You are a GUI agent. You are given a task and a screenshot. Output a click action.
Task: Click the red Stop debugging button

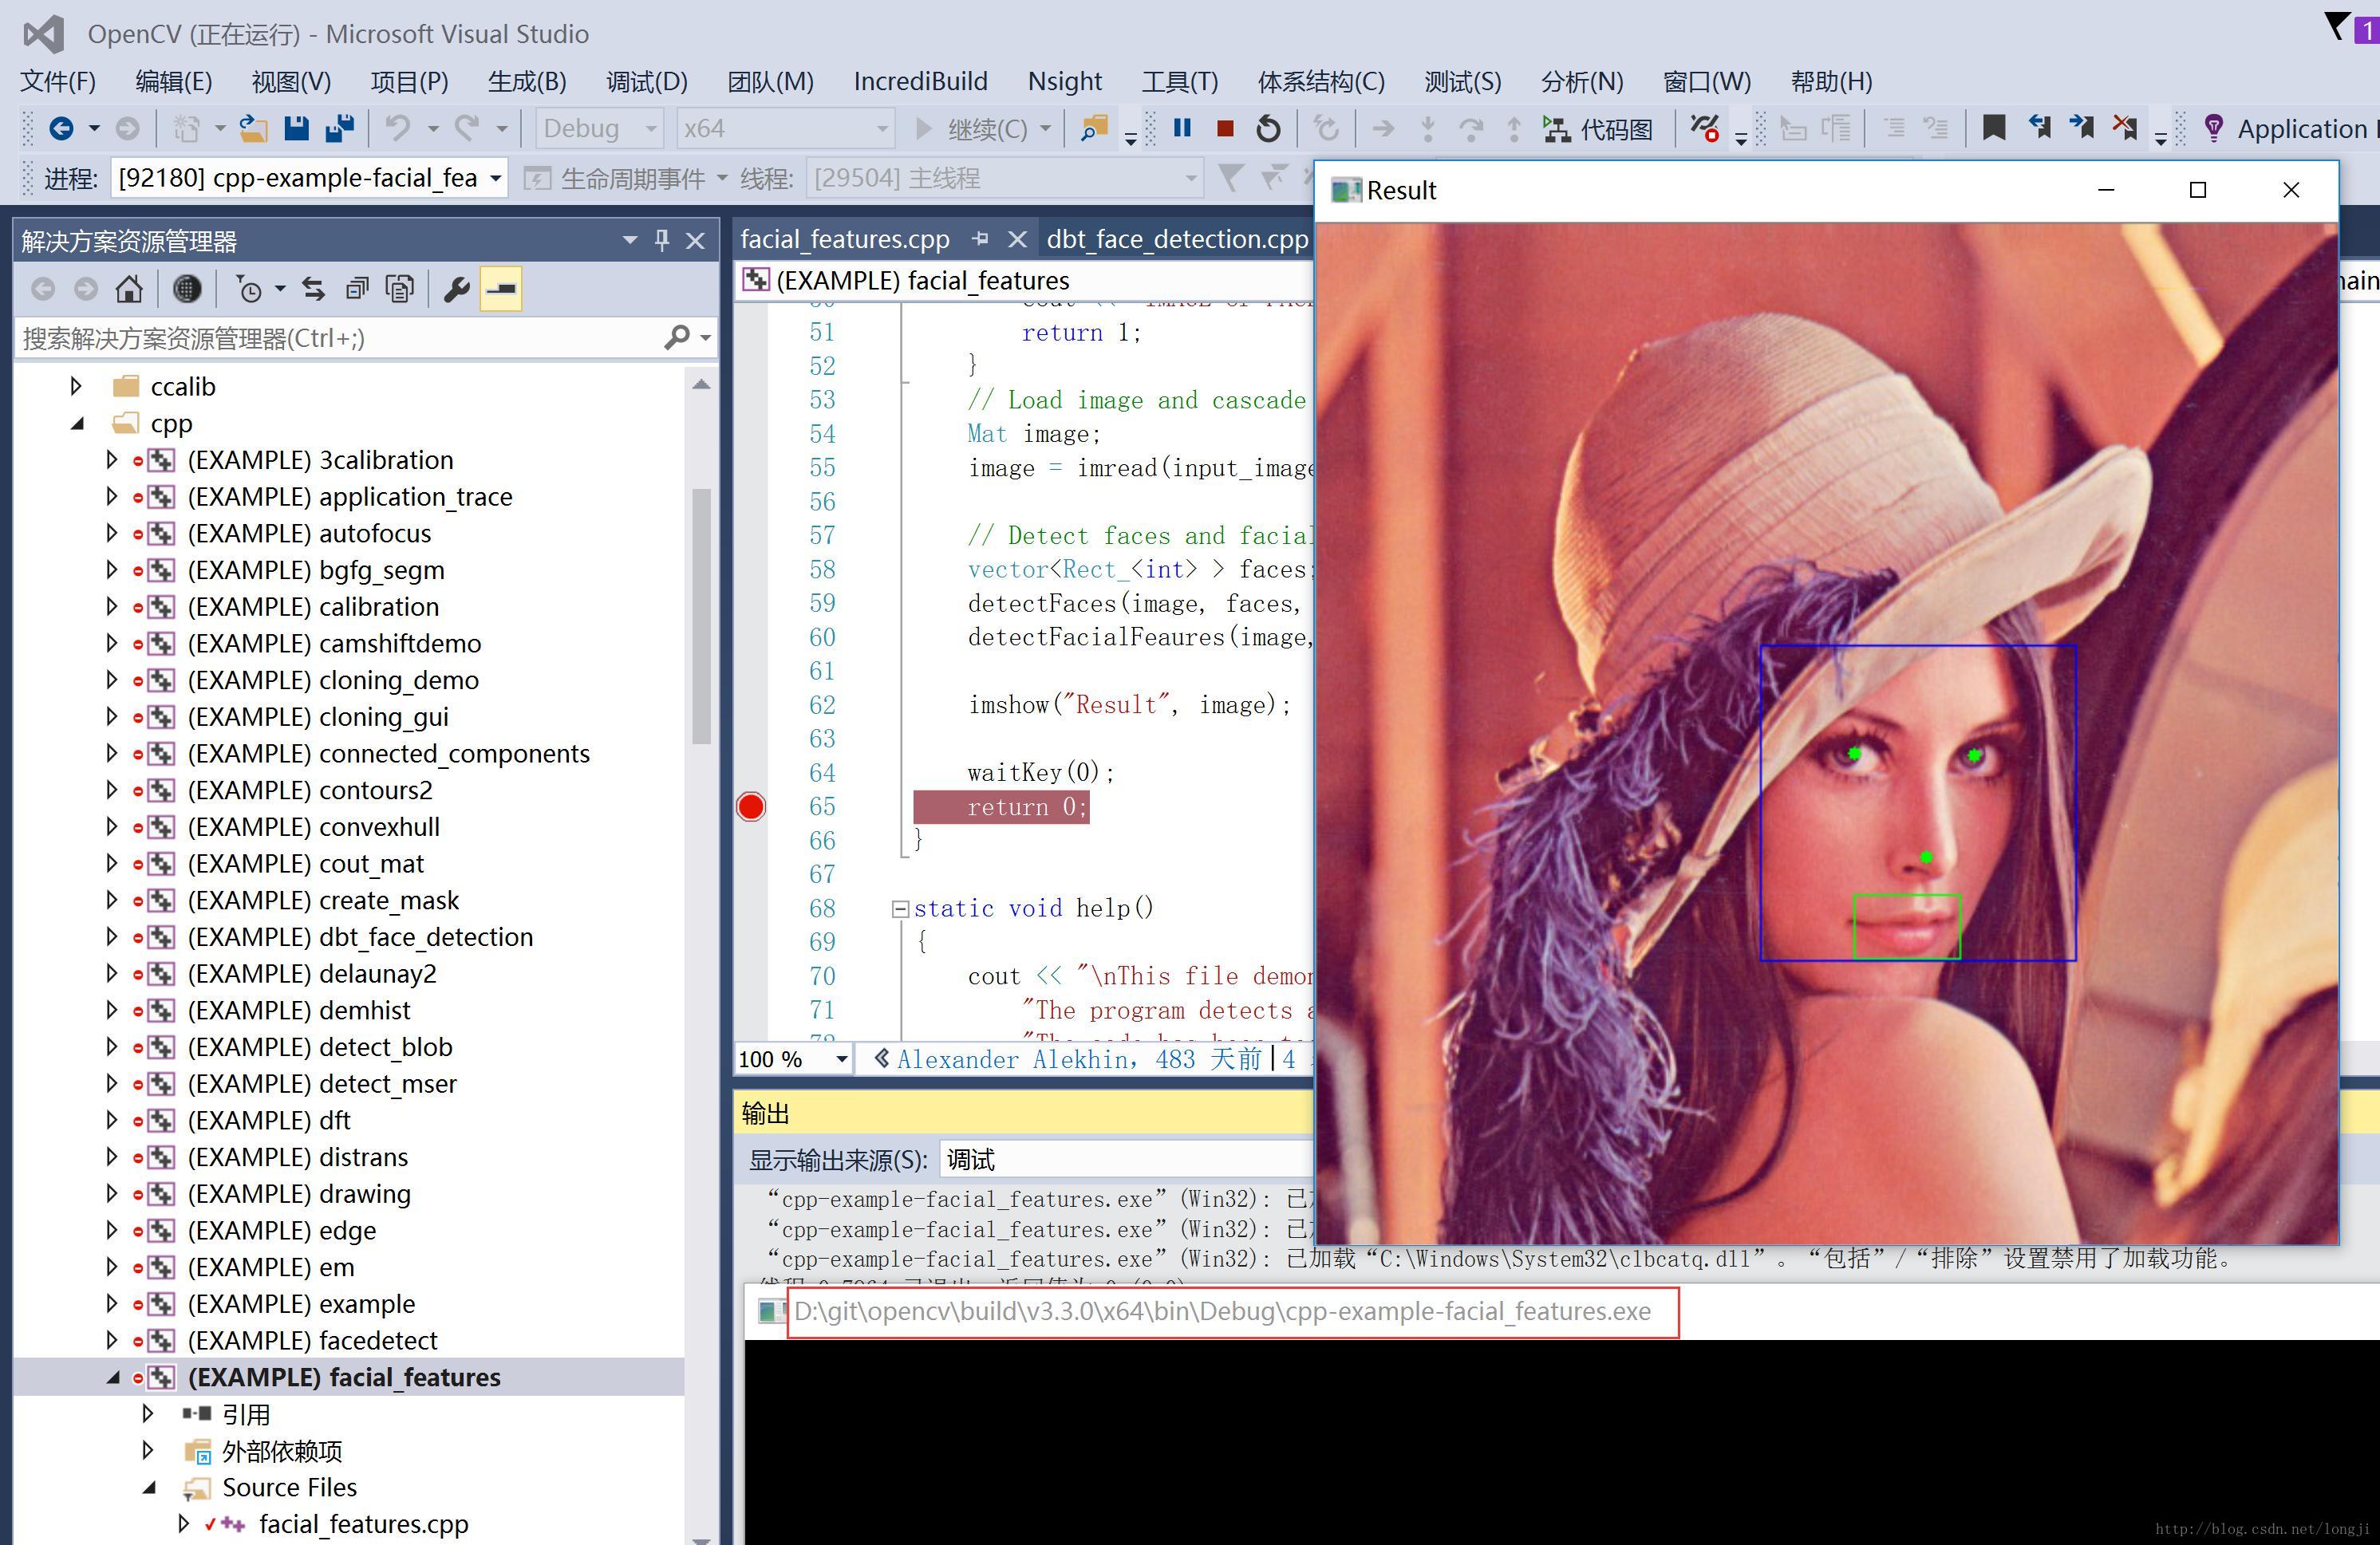pos(1224,128)
